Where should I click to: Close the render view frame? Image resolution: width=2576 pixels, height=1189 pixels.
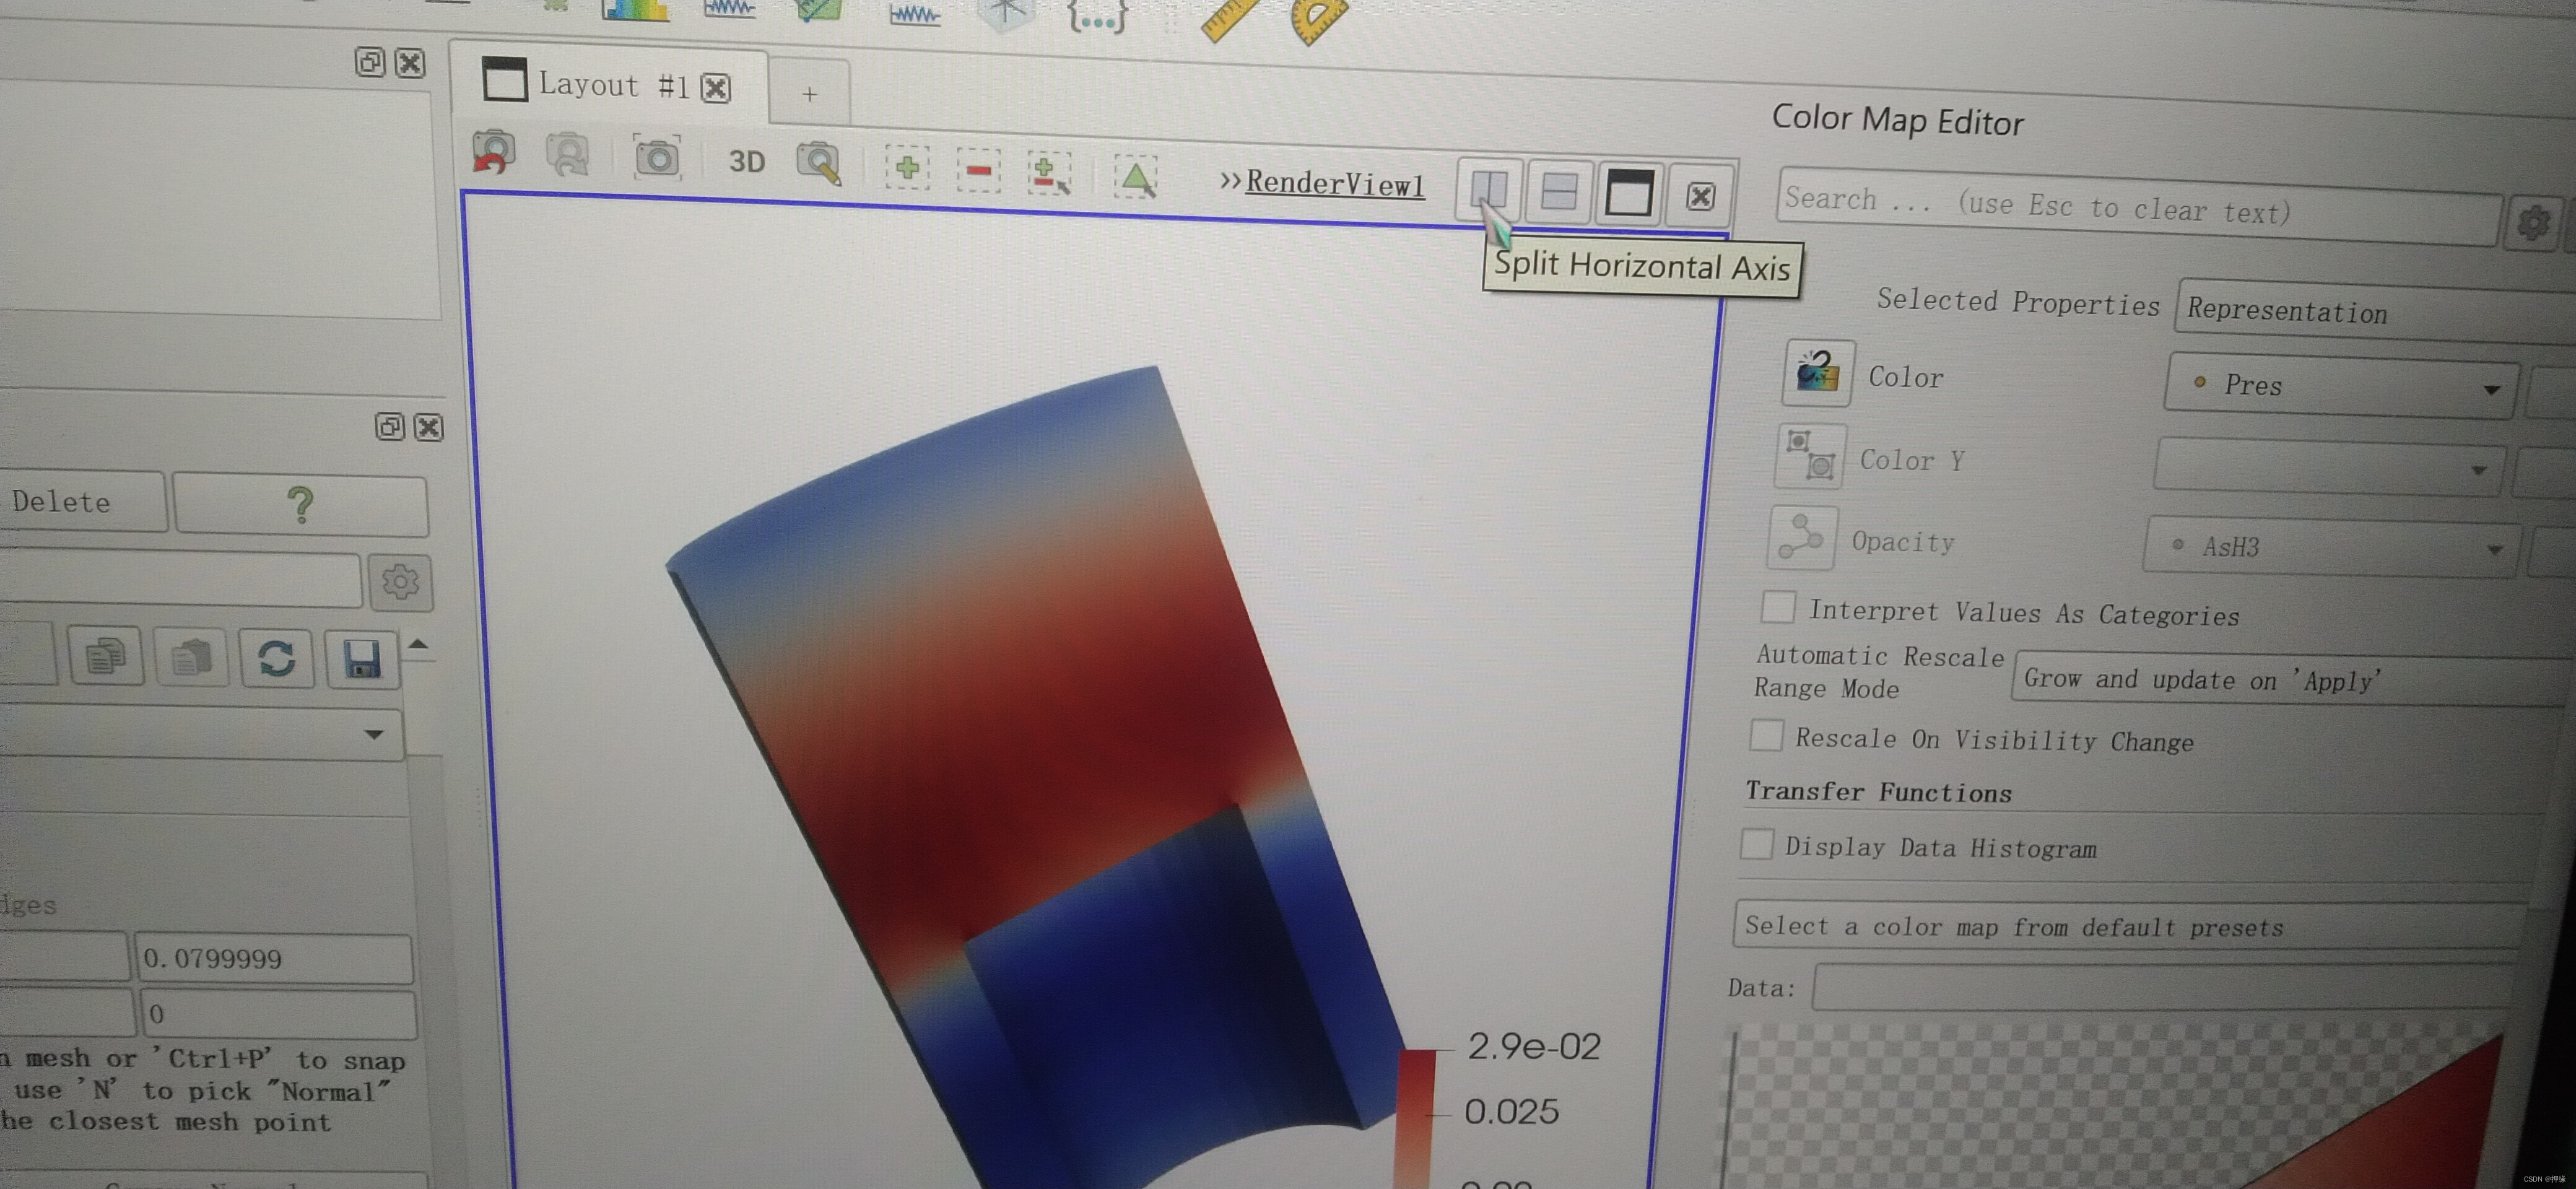tap(1700, 196)
